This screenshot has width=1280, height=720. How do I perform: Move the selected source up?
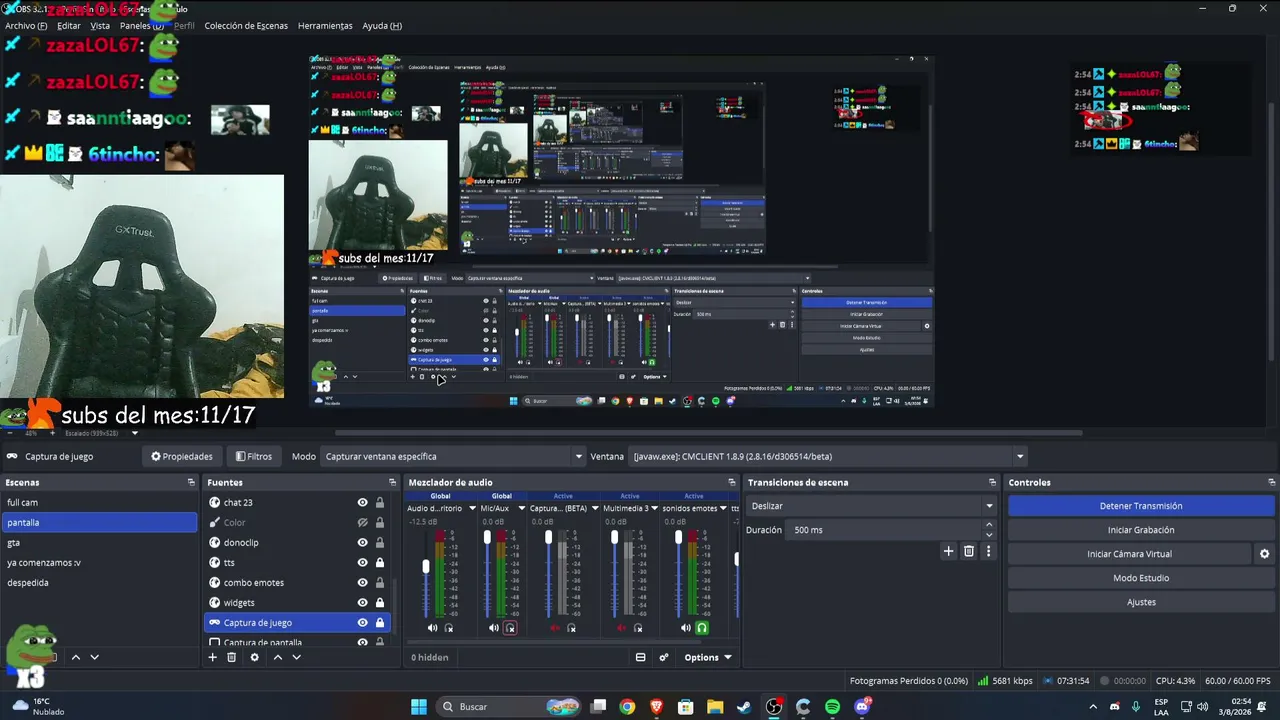[x=278, y=657]
